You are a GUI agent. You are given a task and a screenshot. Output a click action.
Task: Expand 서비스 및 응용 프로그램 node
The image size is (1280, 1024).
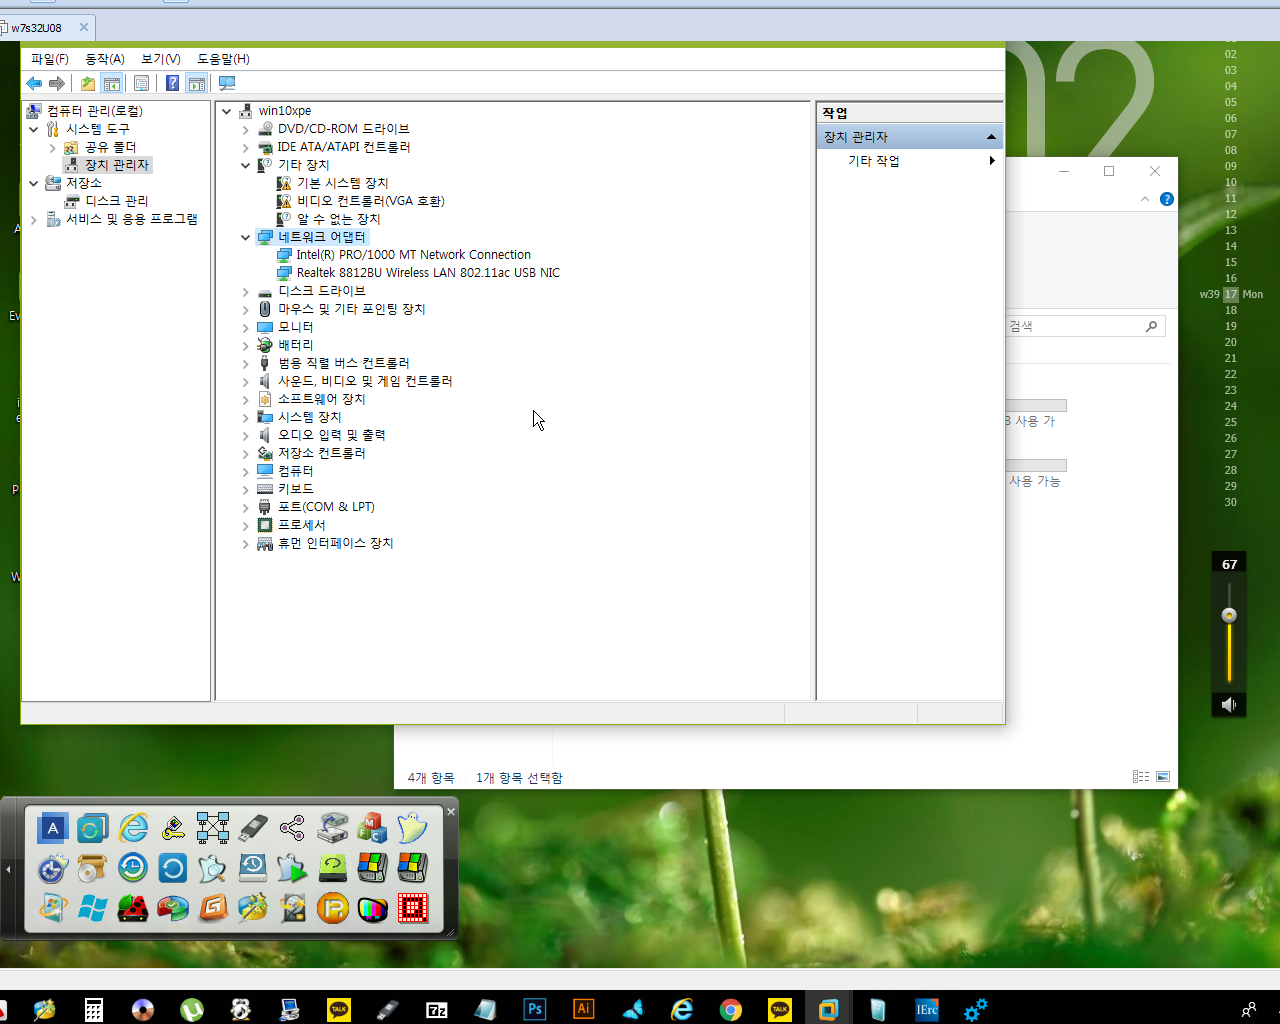pos(34,219)
